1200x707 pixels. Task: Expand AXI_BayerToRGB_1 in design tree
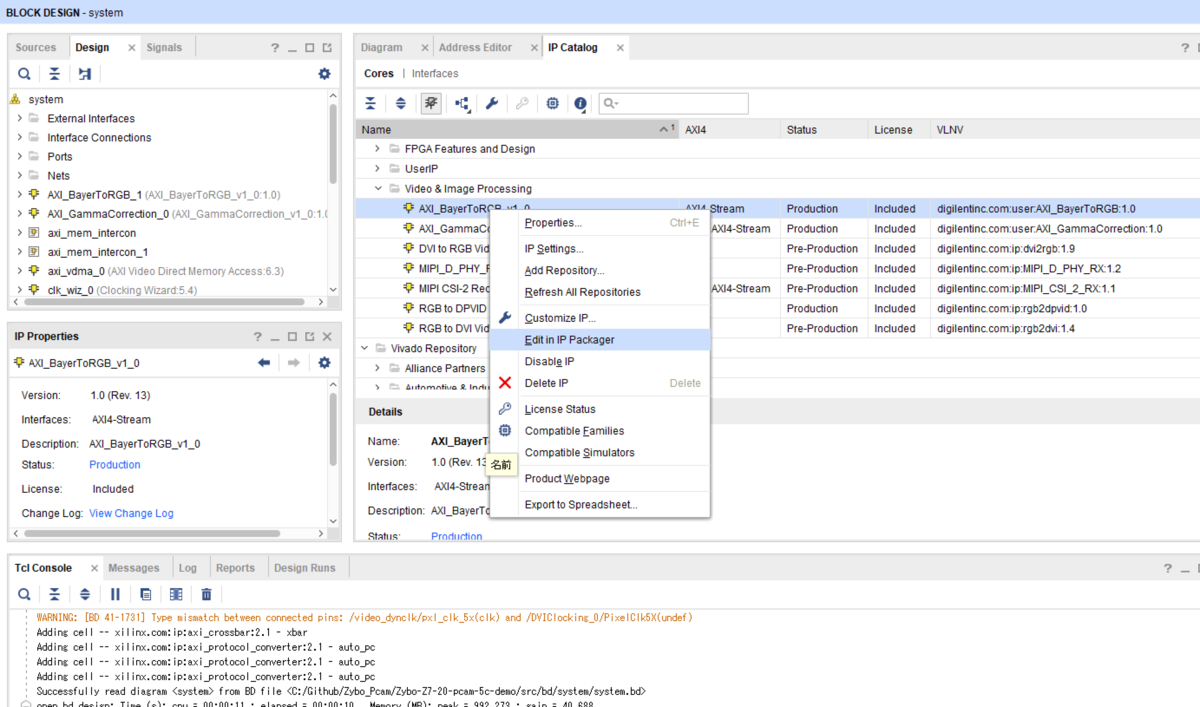19,194
